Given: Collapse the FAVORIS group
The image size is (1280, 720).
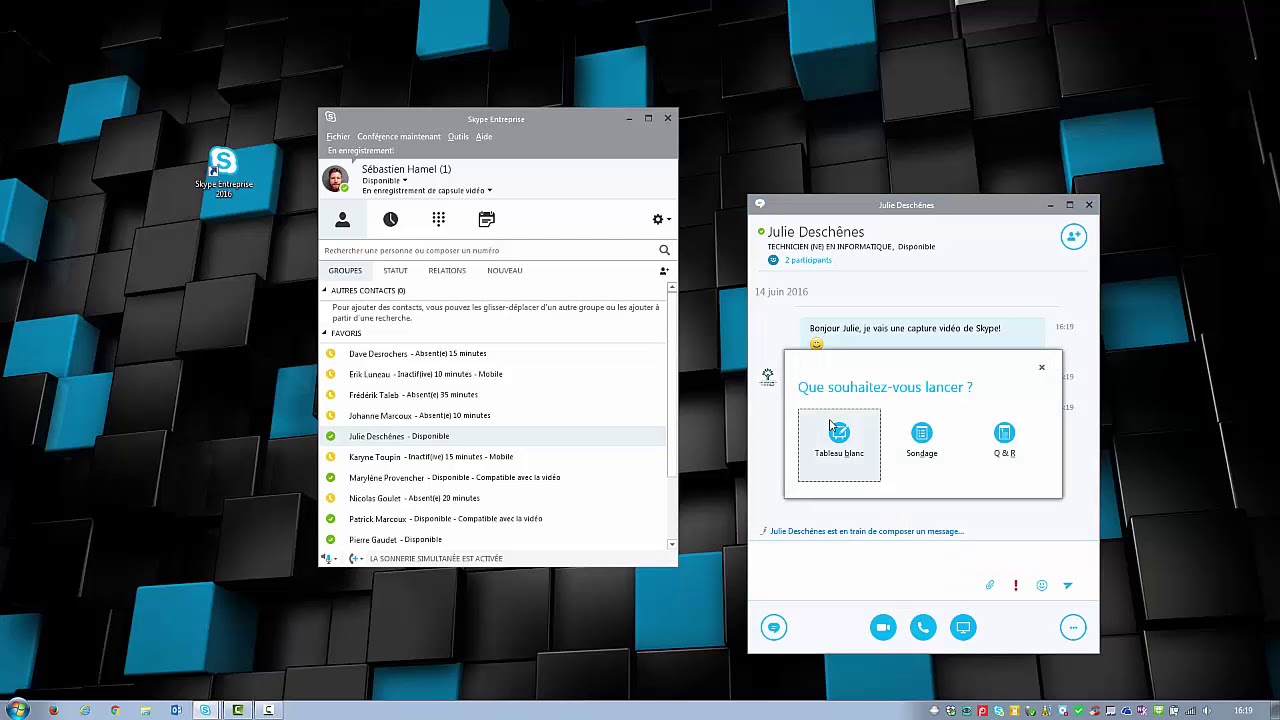Looking at the screenshot, I should point(324,333).
